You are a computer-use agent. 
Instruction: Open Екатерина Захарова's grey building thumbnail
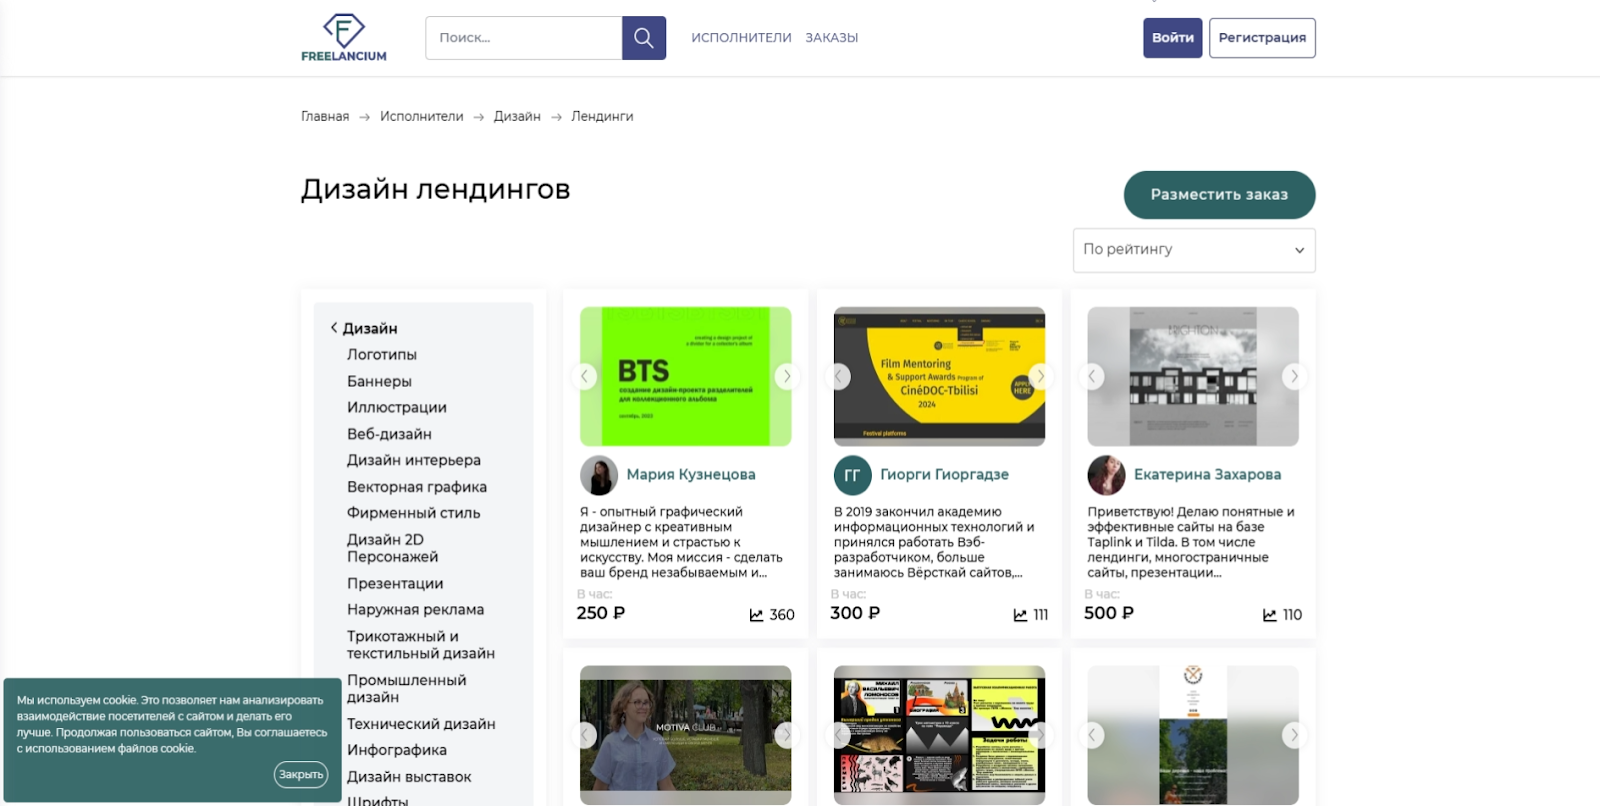1193,377
